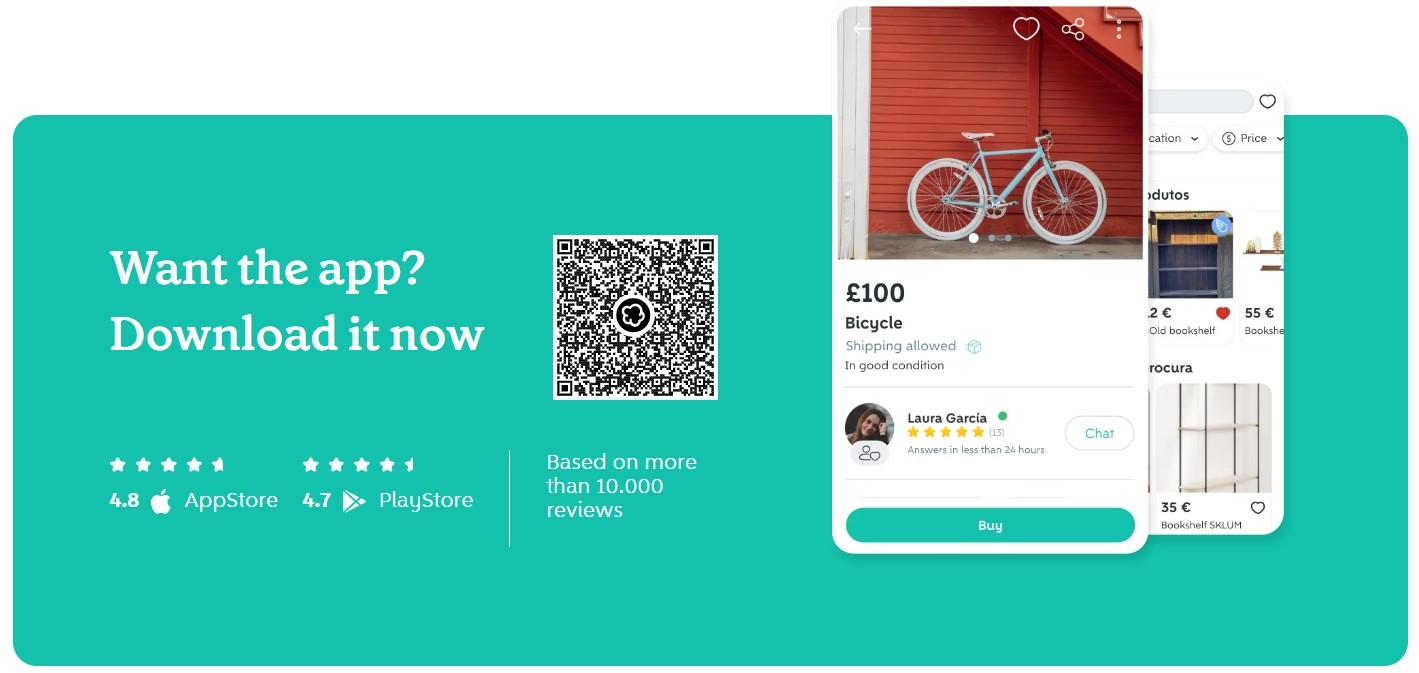Toggle favorites heart beside search bar
The width and height of the screenshot is (1419, 673).
(1267, 101)
